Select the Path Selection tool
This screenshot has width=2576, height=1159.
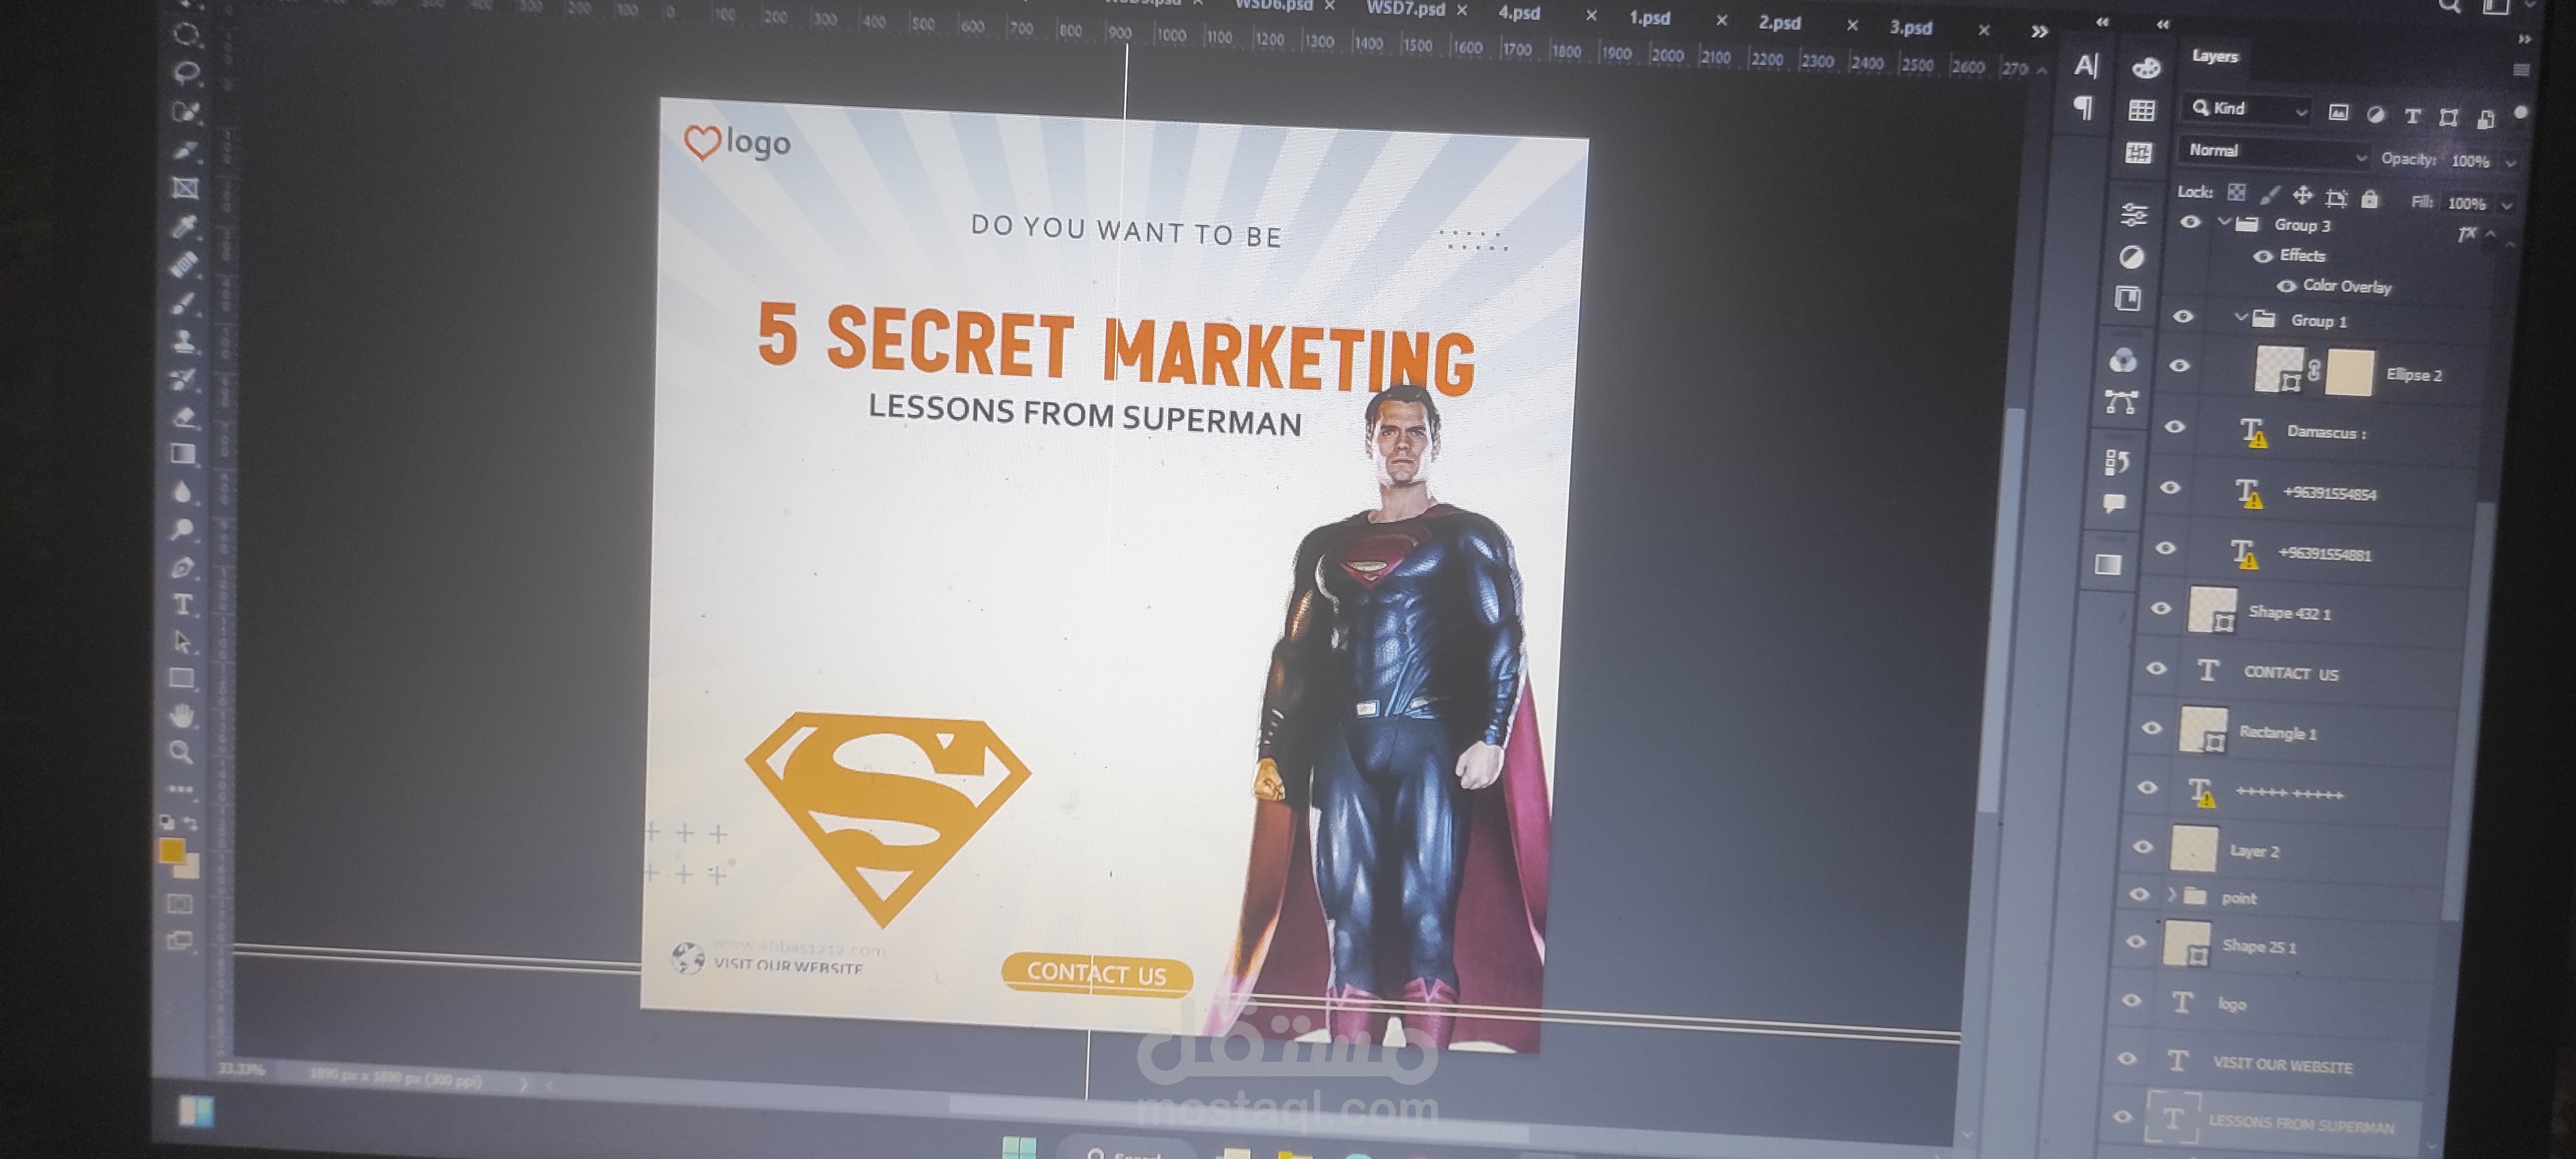pyautogui.click(x=182, y=642)
